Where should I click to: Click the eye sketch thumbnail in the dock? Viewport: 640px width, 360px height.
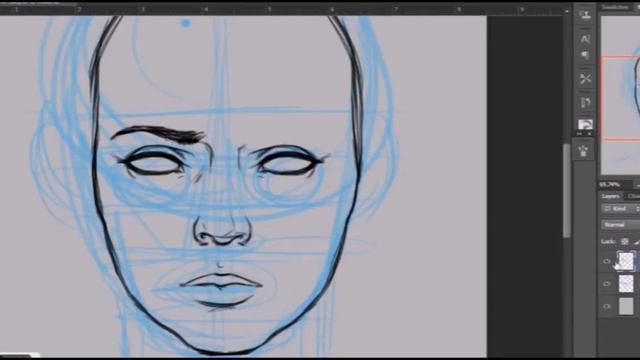coord(585,124)
